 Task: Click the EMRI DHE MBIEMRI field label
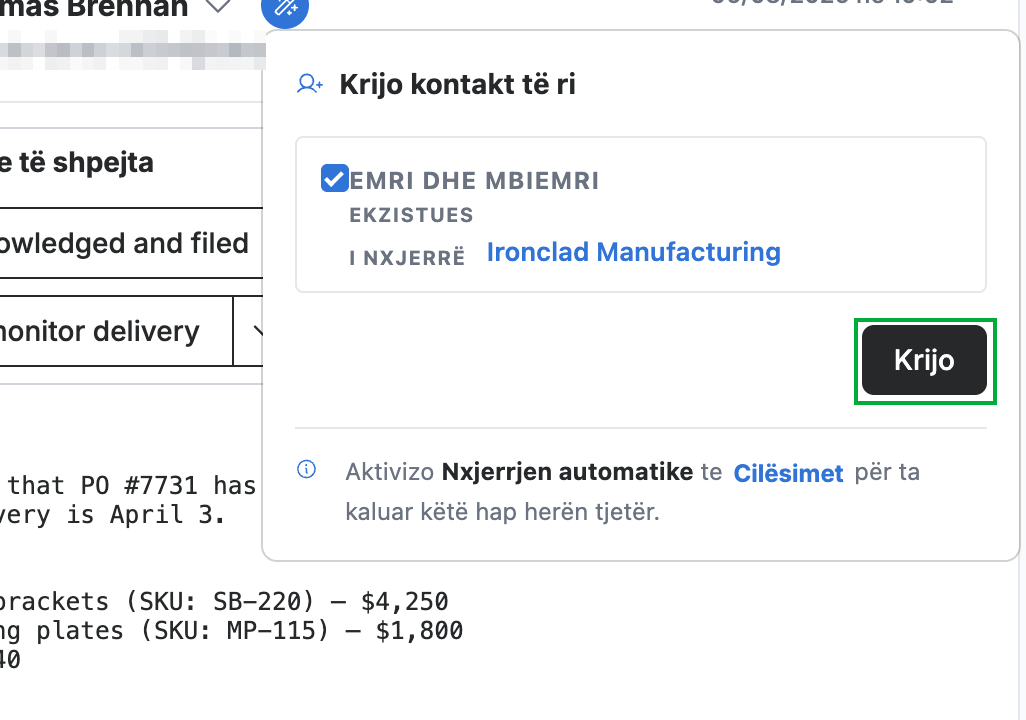[474, 181]
